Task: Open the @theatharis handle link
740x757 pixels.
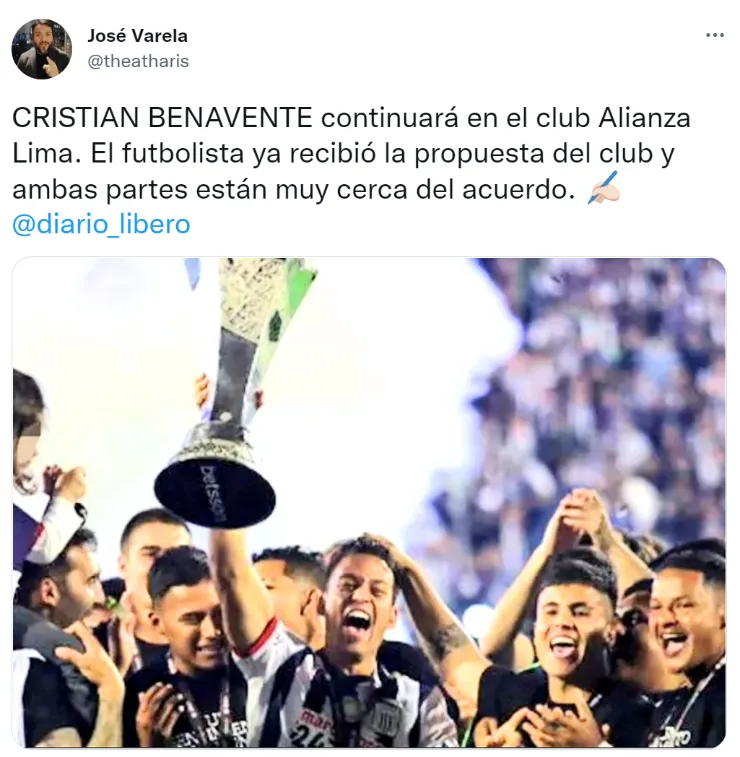Action: (x=138, y=61)
